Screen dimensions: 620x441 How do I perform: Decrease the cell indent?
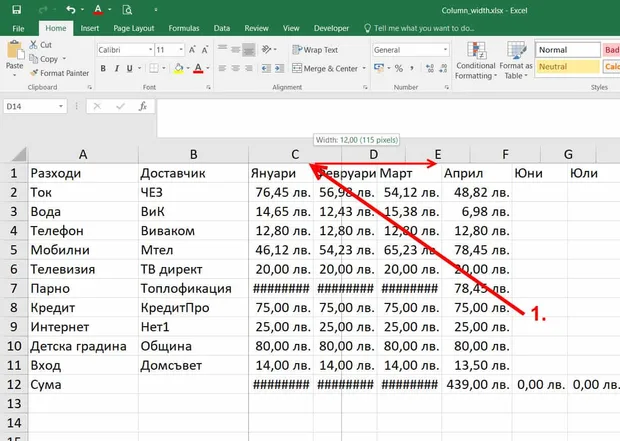click(x=266, y=68)
